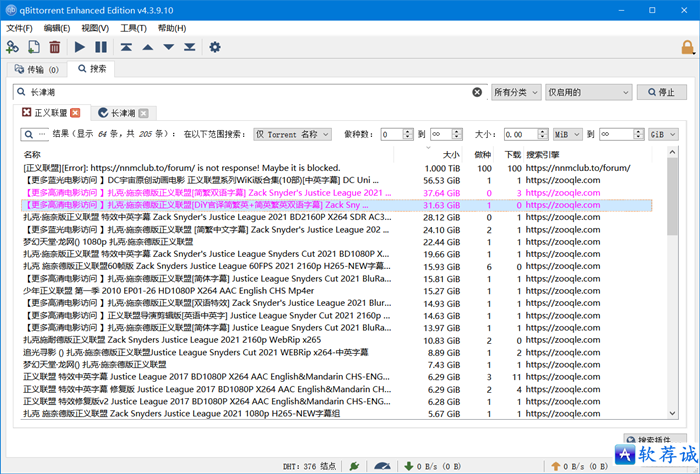Toggle alternative speed limits icon

382,466
